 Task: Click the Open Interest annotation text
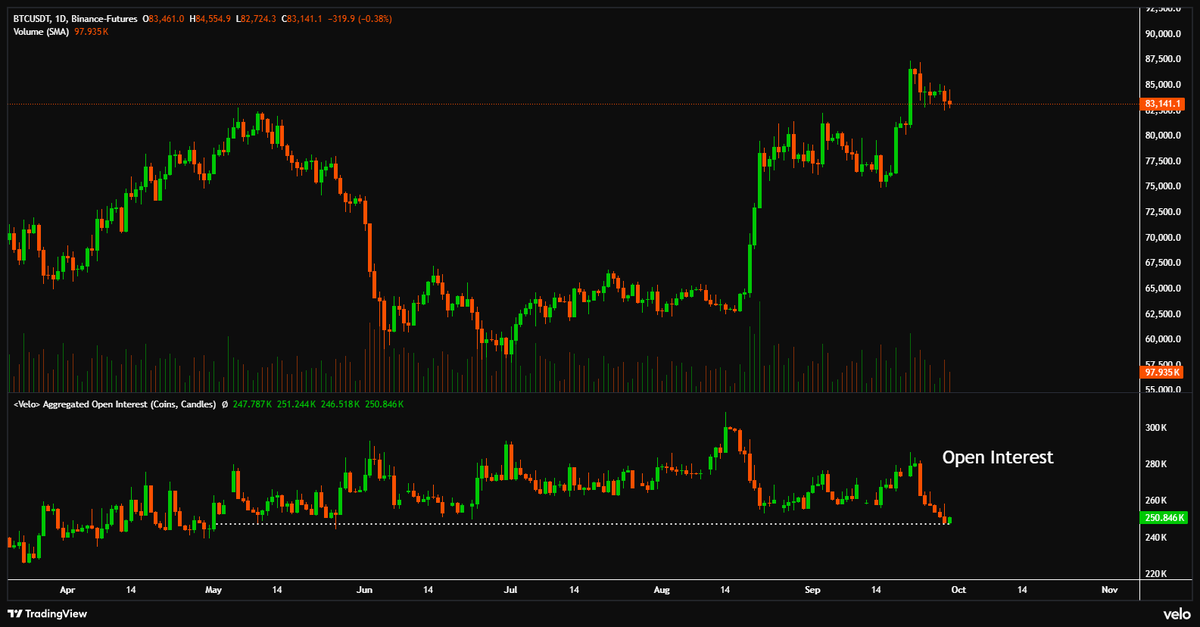(997, 457)
